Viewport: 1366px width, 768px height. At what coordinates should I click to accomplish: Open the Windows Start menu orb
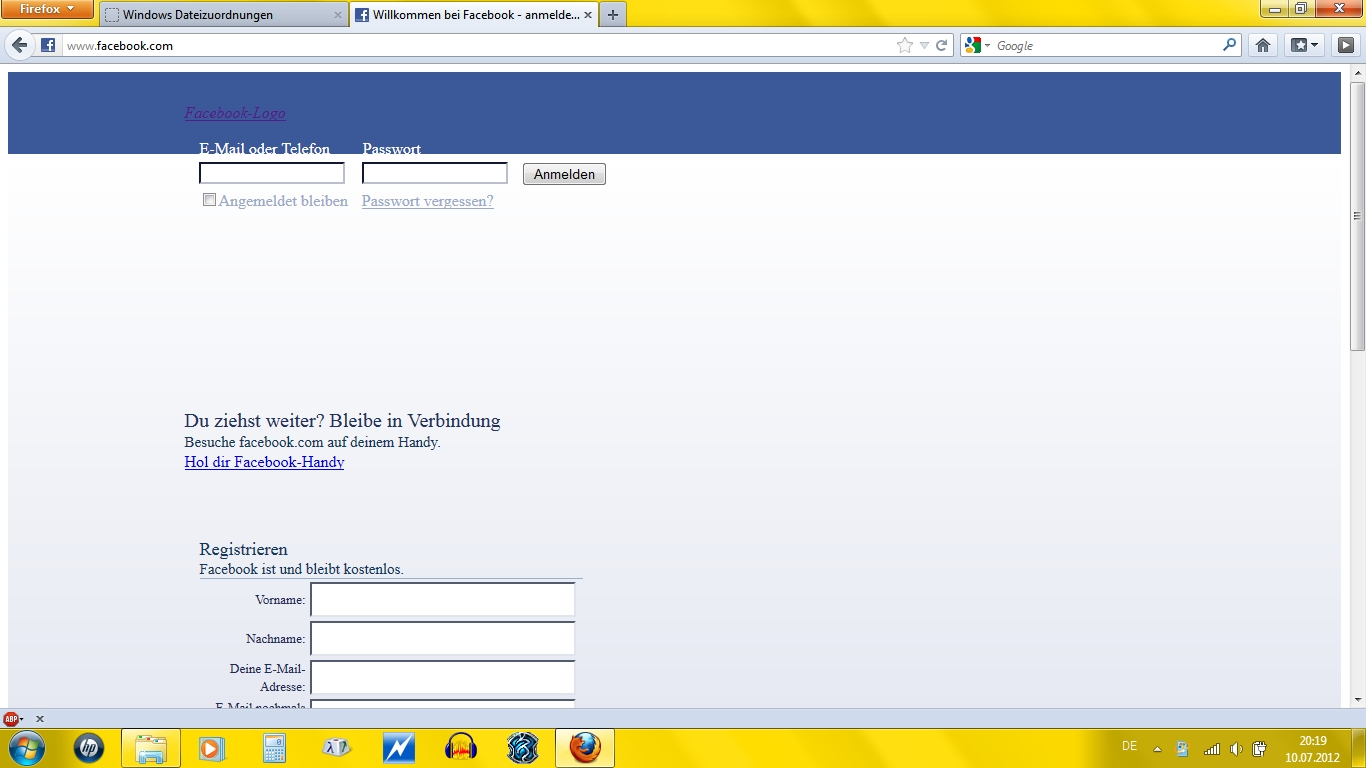pos(26,747)
